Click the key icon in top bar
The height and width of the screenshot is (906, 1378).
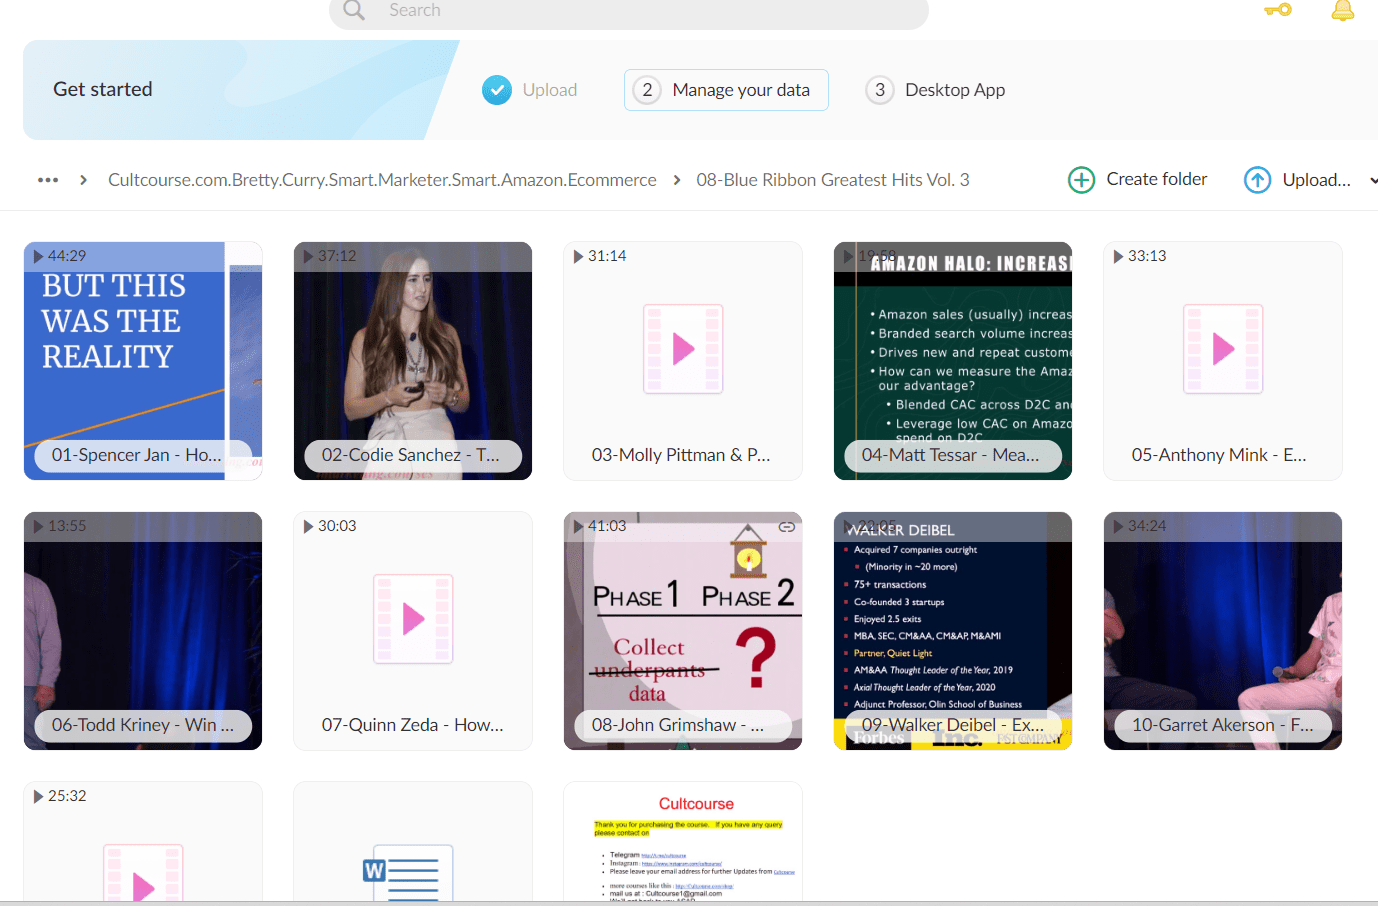pos(1277,10)
